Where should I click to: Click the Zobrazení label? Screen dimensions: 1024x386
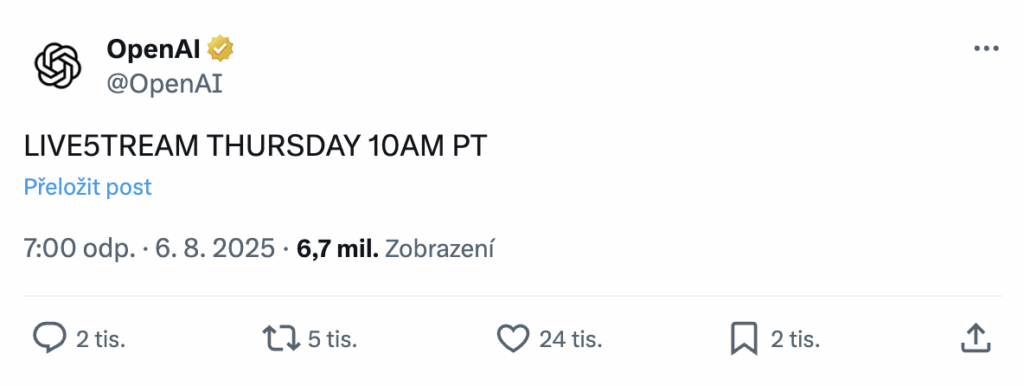[x=440, y=249]
